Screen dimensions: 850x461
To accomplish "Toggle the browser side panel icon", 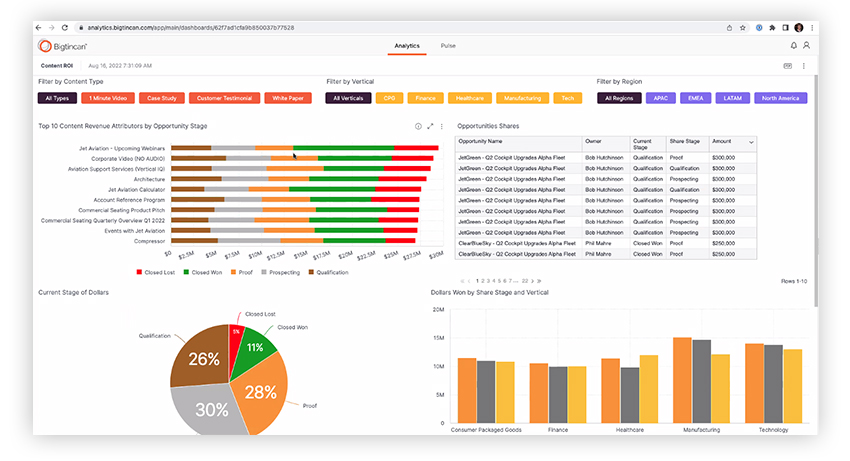I will 785,28.
